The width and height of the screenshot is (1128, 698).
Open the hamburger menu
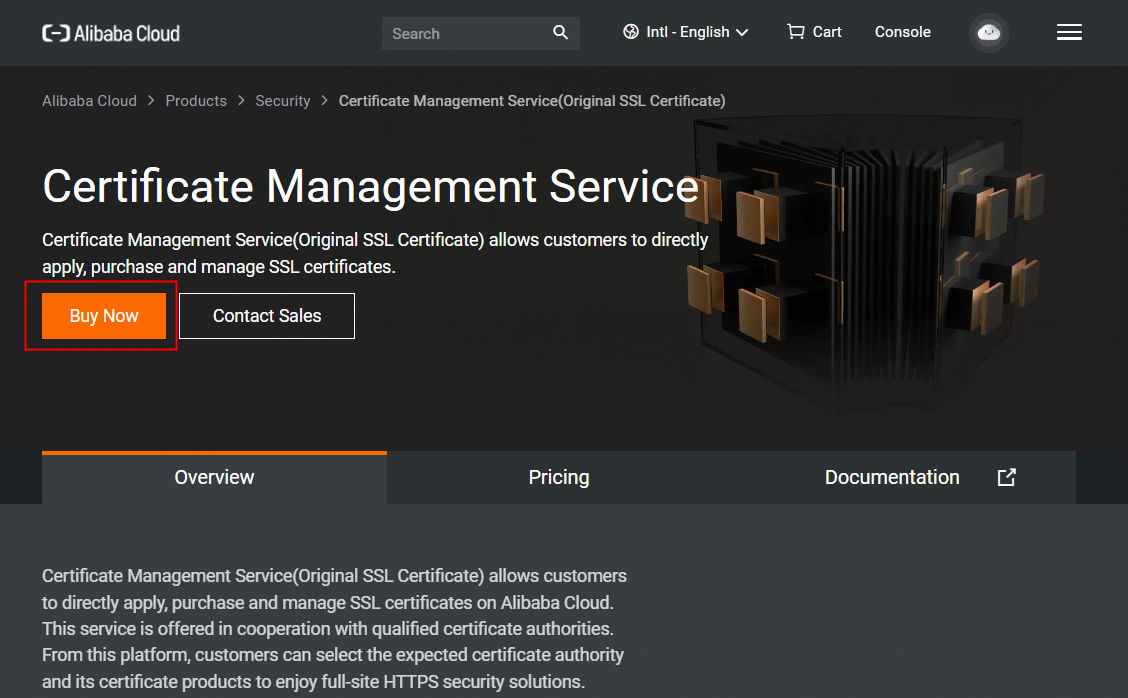click(1069, 33)
